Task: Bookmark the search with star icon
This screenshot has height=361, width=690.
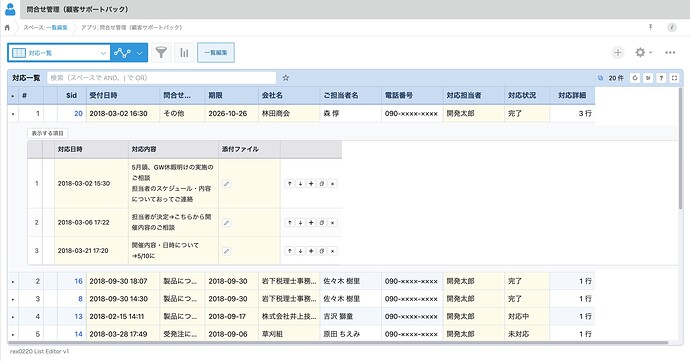Action: point(286,78)
